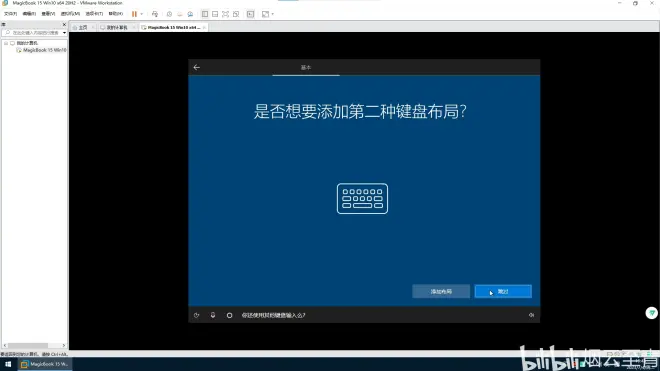Select 我的计算机 in the library tree
Viewport: 660px width, 371px height.
click(x=27, y=43)
